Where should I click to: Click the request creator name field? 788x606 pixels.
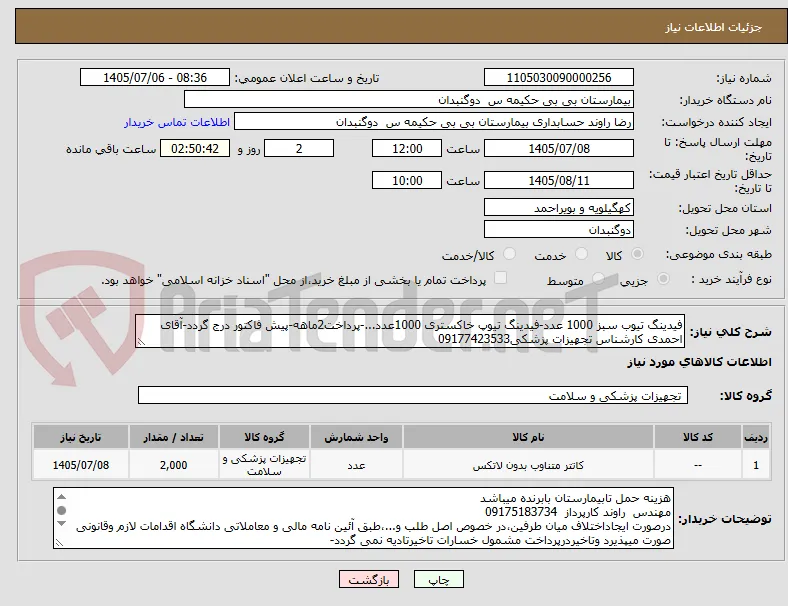[x=434, y=122]
